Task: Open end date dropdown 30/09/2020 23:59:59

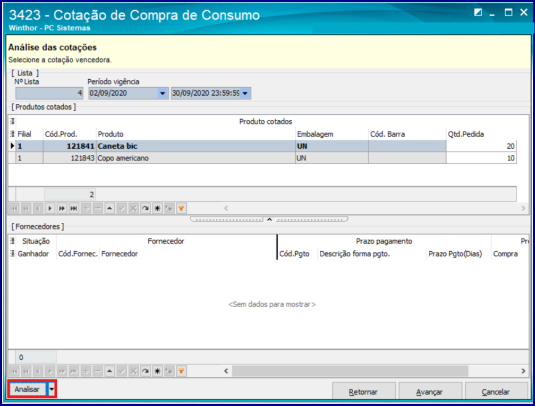Action: [245, 93]
